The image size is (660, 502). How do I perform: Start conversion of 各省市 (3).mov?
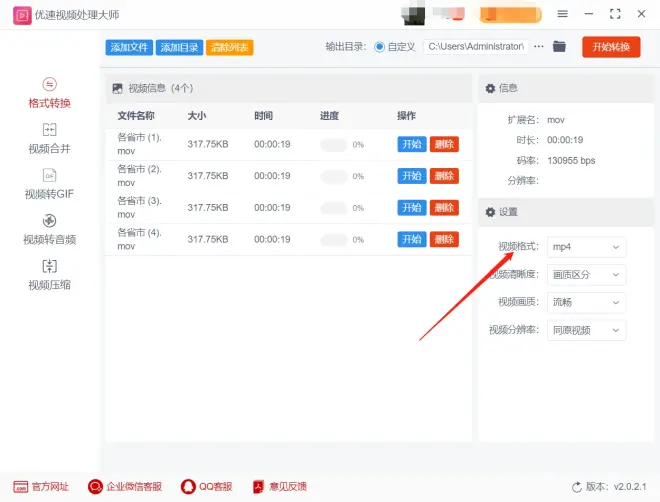(x=412, y=207)
